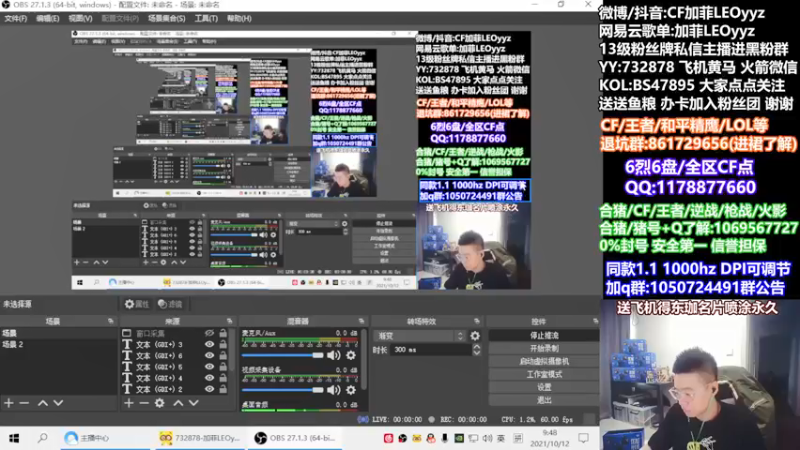The image size is (800, 450).
Task: Undock the 混音器 panel via header icon
Action: click(x=362, y=321)
